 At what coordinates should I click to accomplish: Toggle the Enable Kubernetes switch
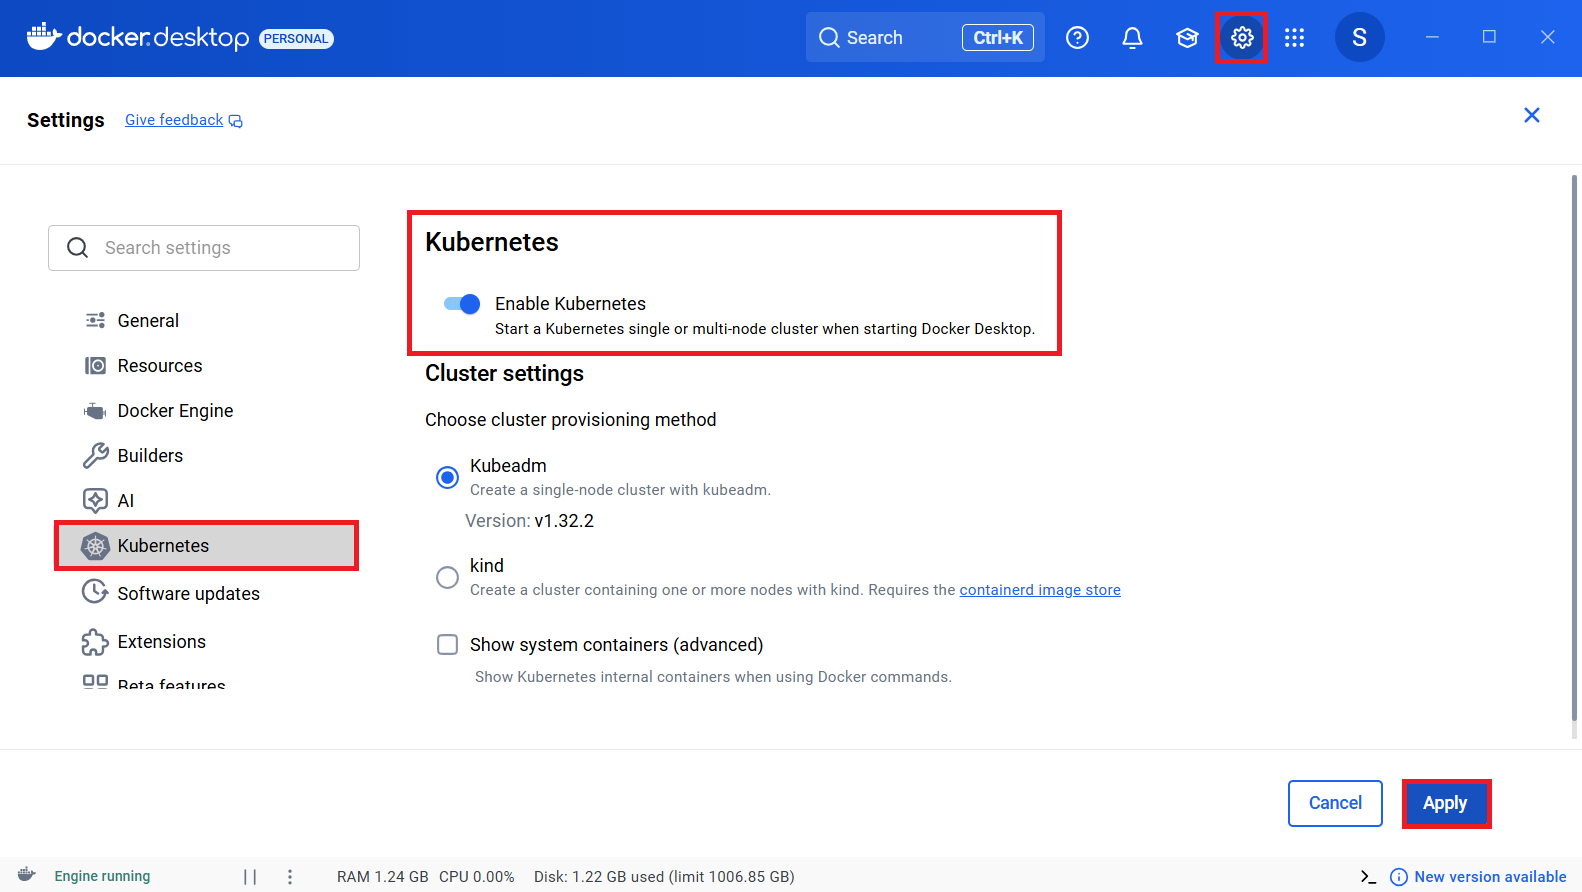462,304
